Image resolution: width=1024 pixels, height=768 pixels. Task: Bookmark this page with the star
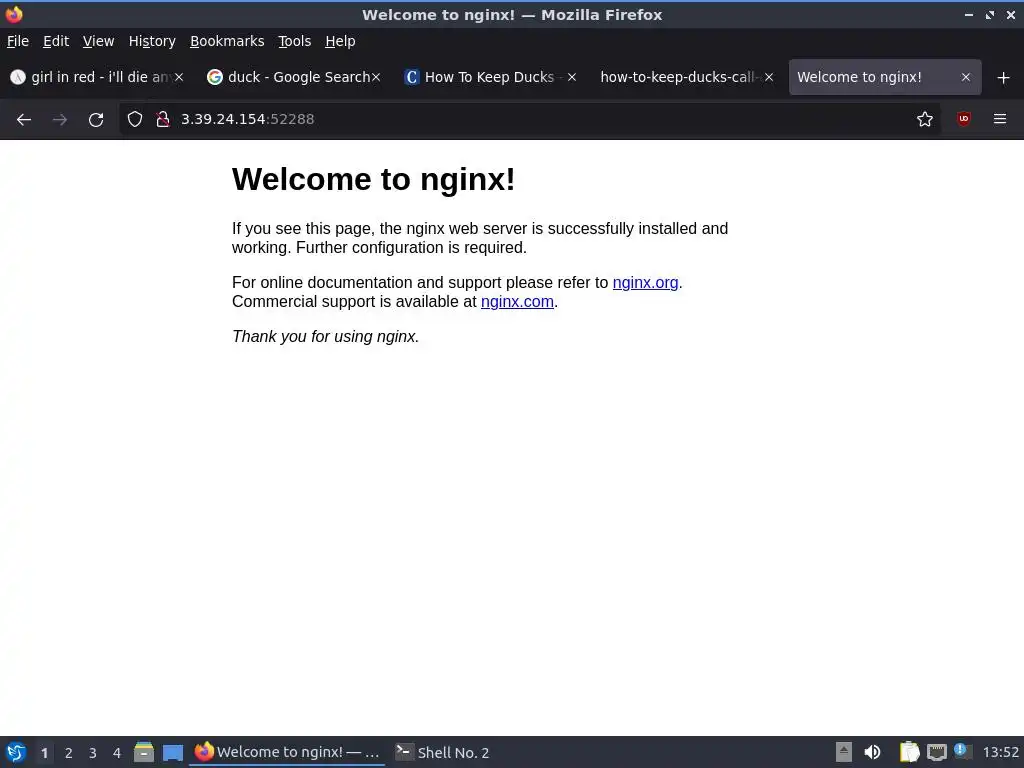pos(925,119)
